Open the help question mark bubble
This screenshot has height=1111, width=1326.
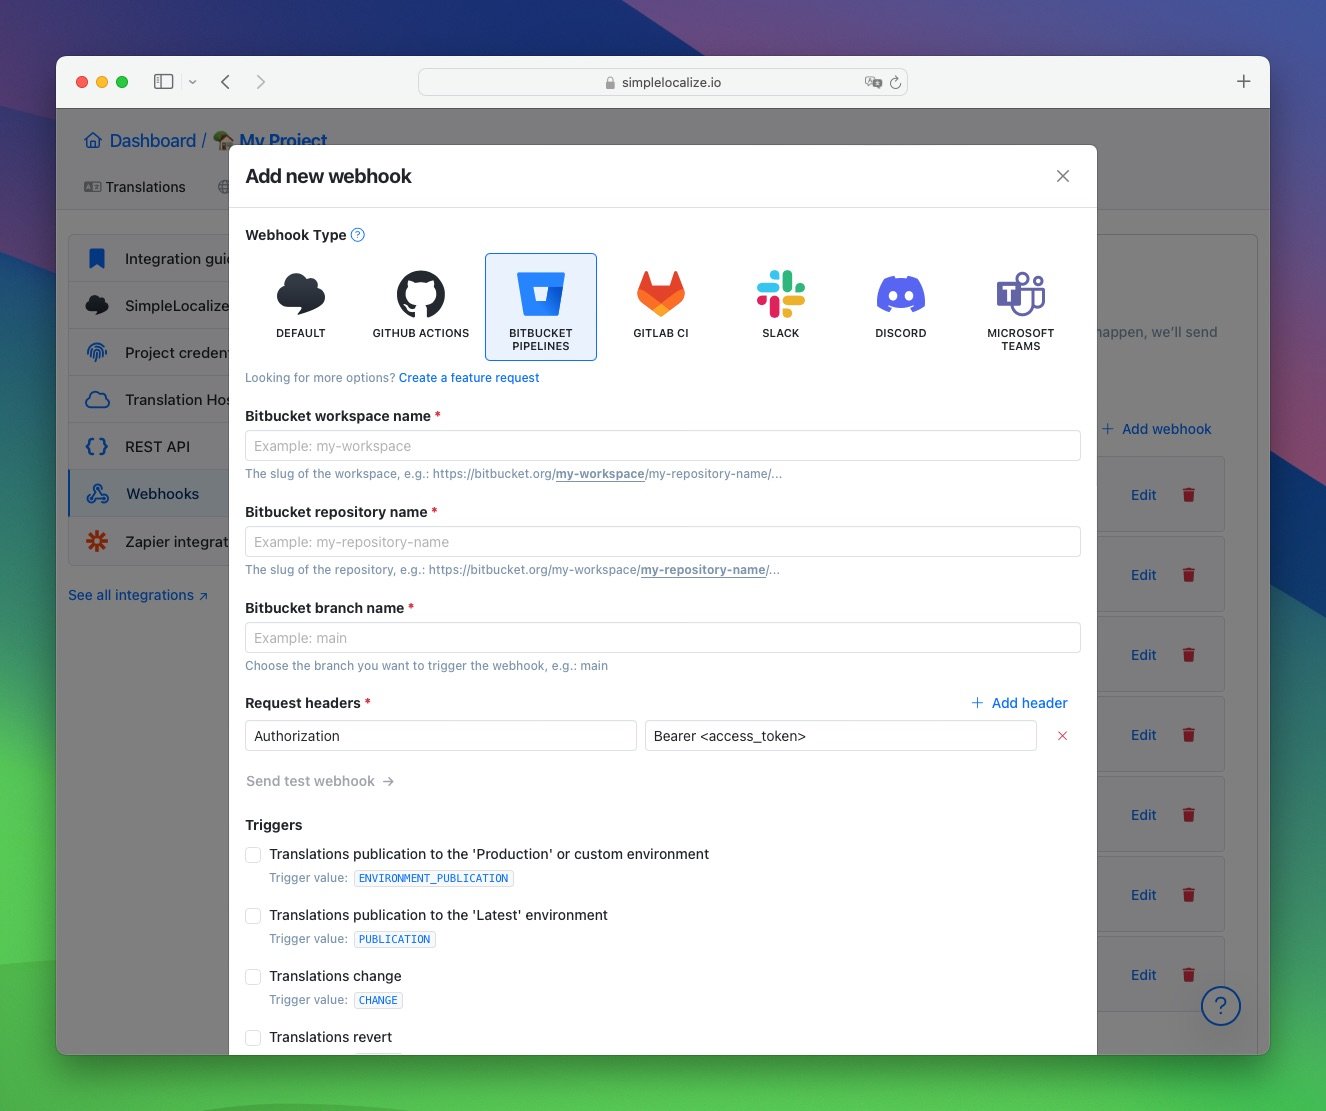[1220, 1006]
